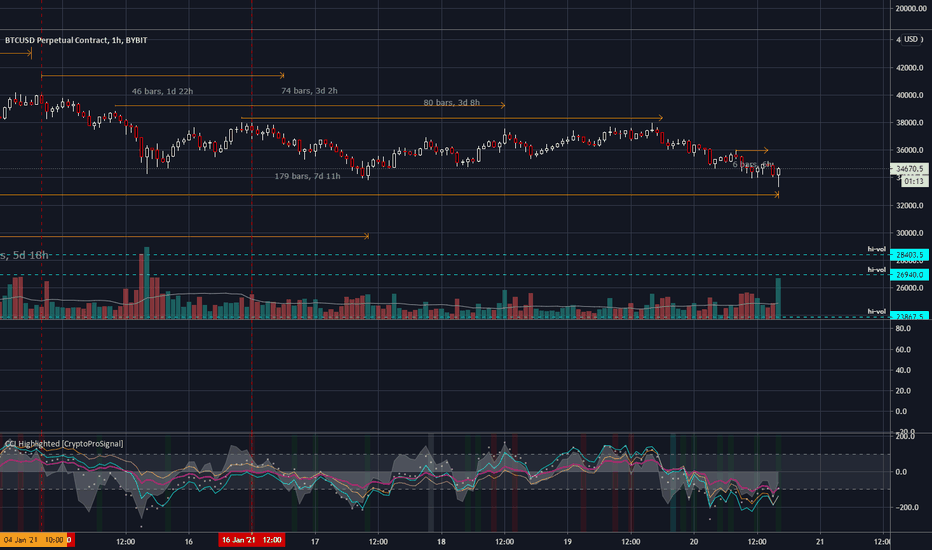Click the latest candlestick on the chart

tap(778, 177)
